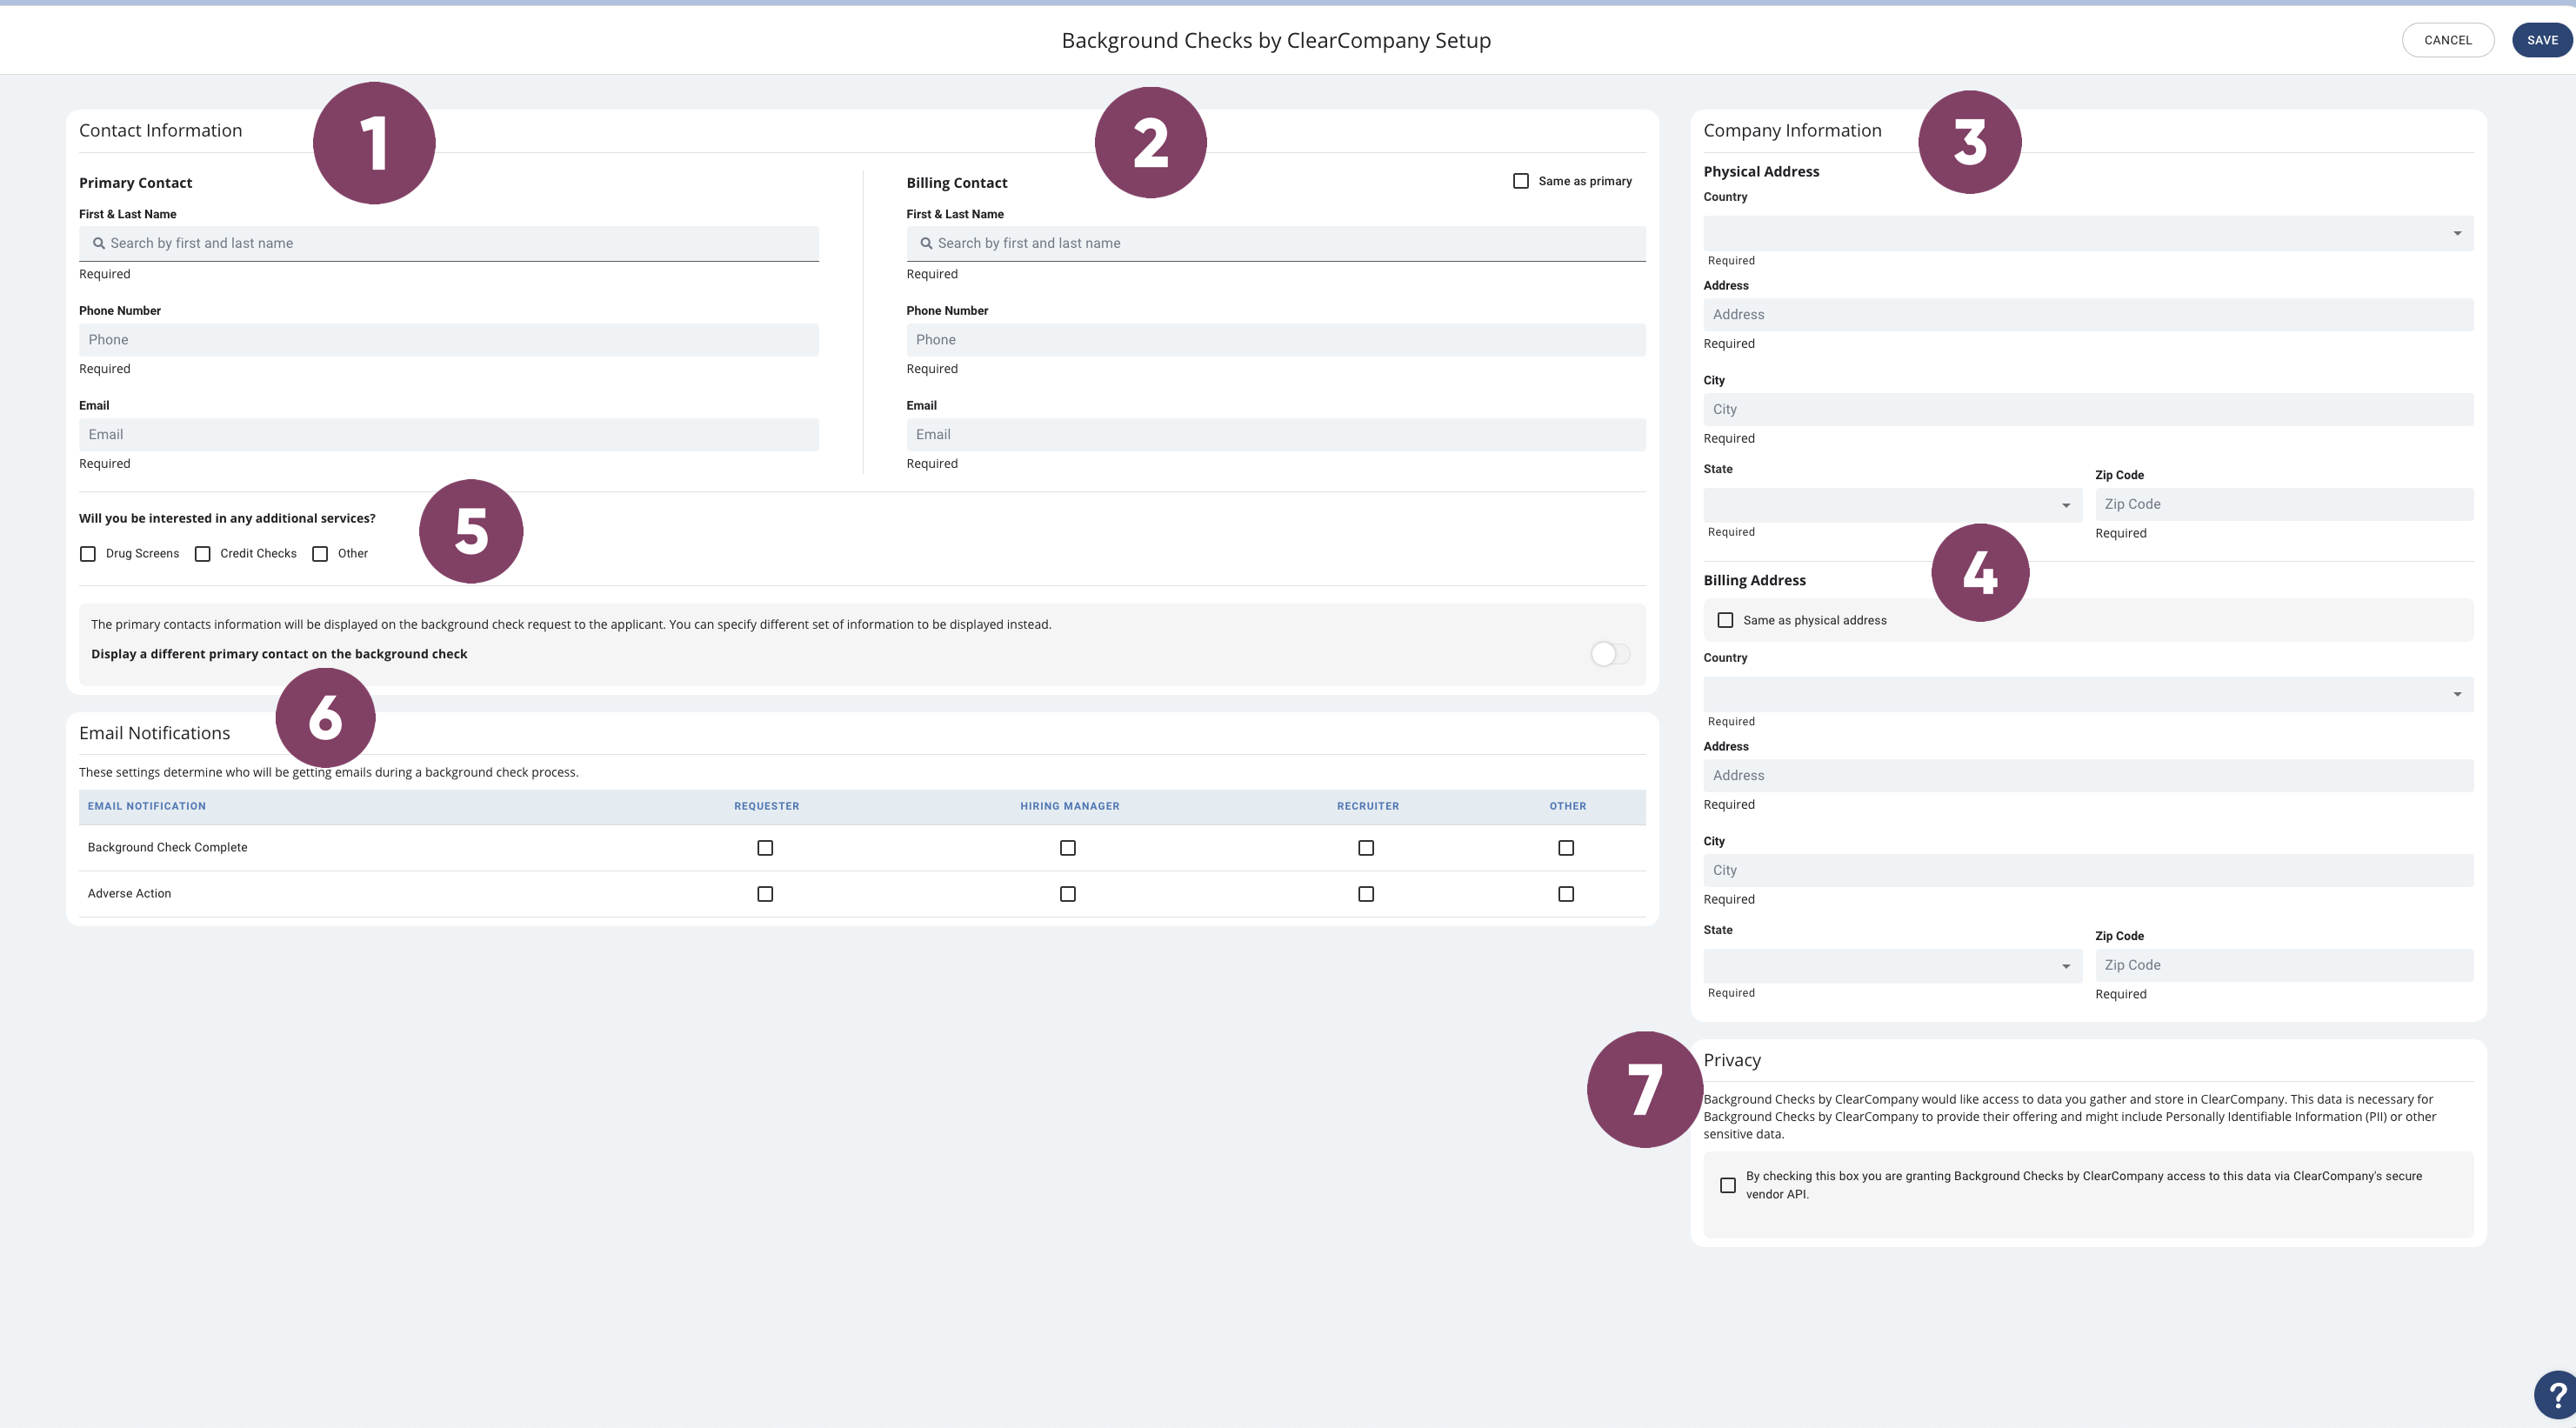2576x1428 pixels.
Task: Enable the Drug Screens checkbox
Action: click(88, 554)
